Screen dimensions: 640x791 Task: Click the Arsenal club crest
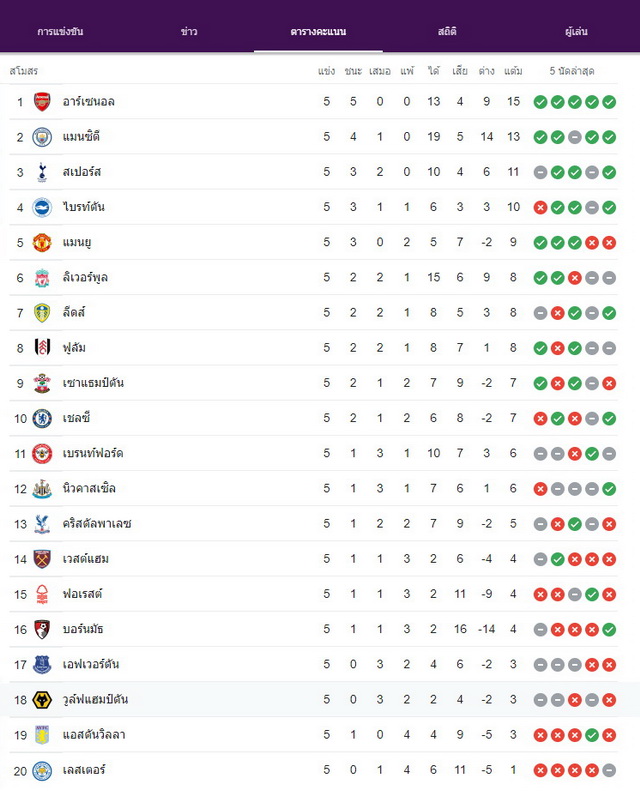tap(42, 101)
